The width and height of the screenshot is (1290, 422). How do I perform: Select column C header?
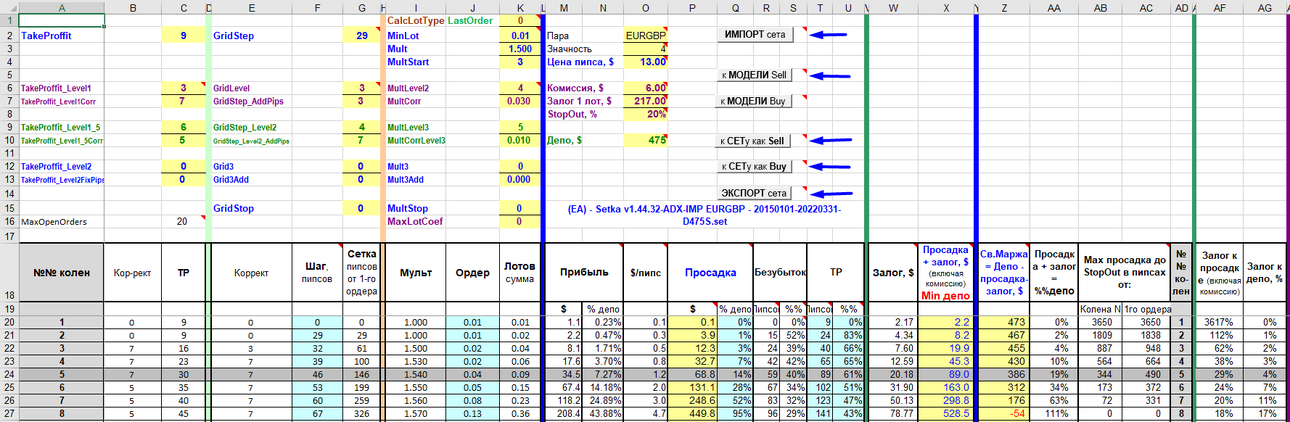coord(183,7)
